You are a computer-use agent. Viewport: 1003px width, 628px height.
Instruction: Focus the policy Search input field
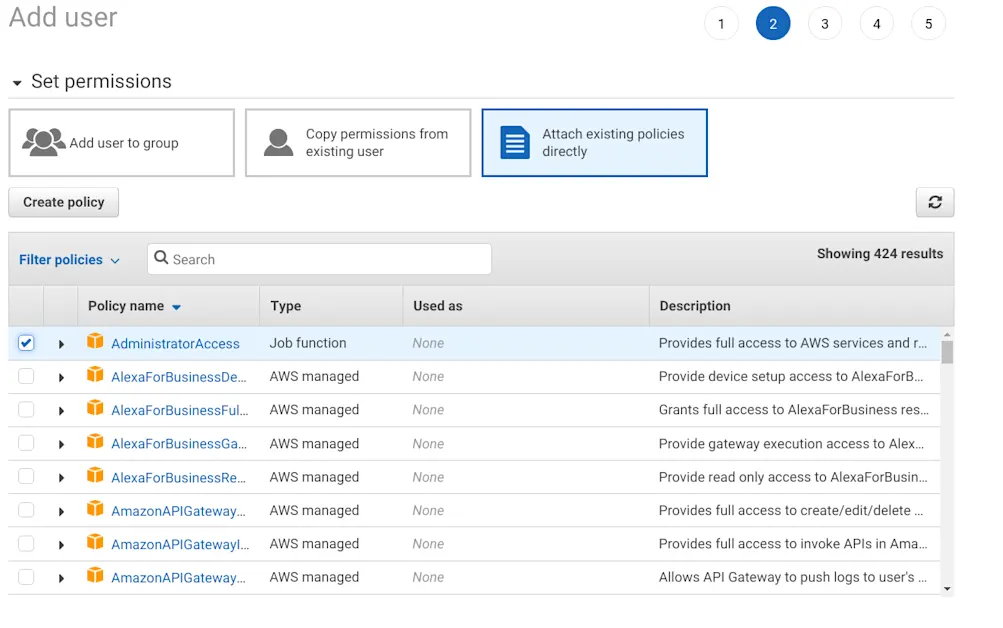click(328, 259)
